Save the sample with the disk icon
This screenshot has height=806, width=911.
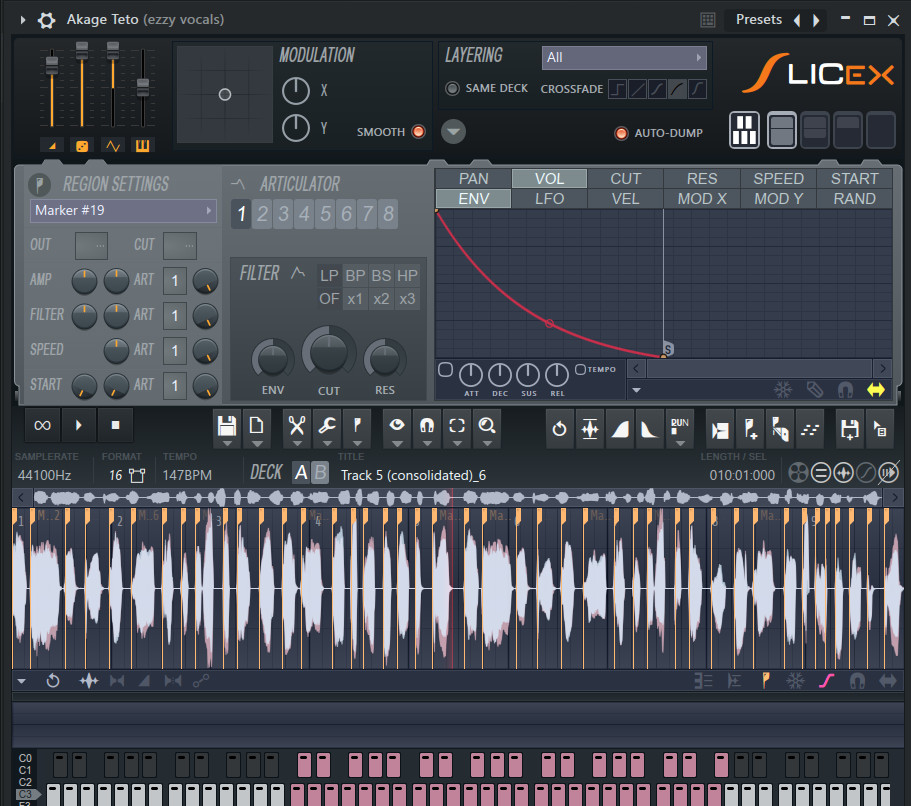point(227,427)
